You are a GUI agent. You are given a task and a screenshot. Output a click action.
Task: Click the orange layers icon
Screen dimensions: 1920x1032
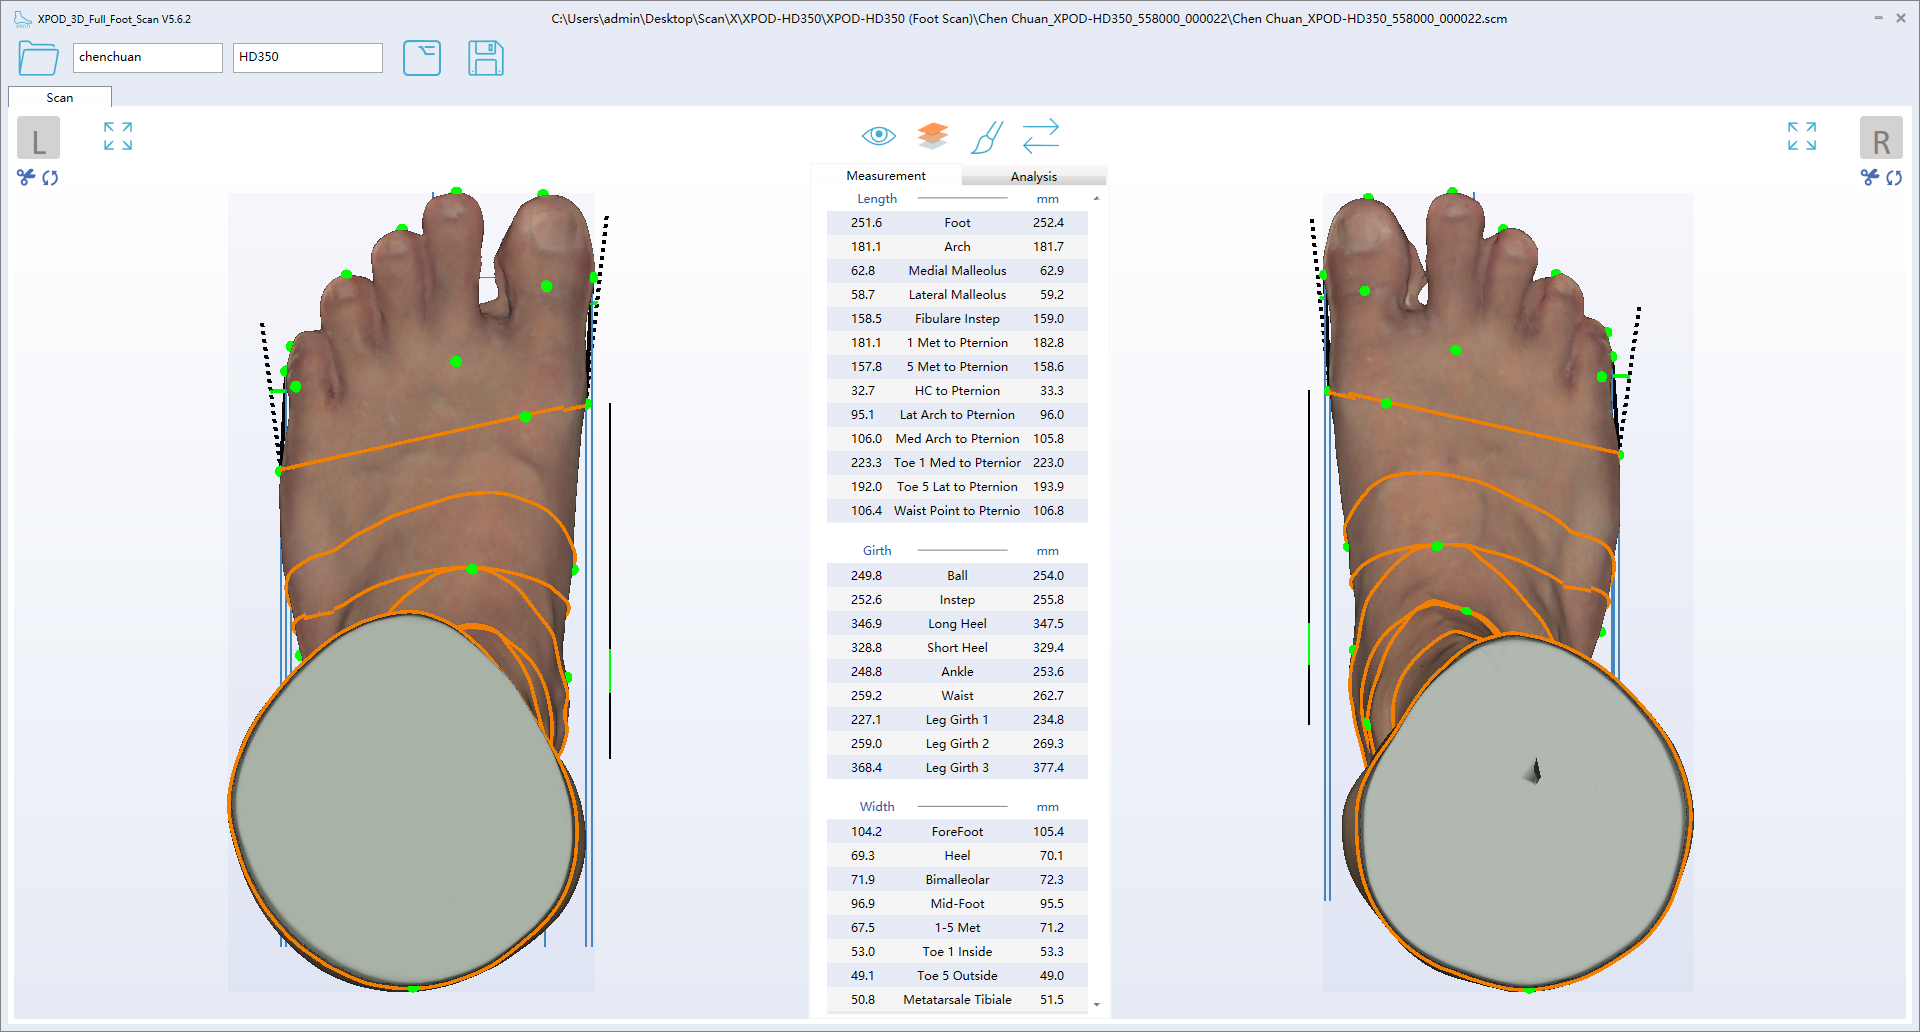click(x=932, y=135)
